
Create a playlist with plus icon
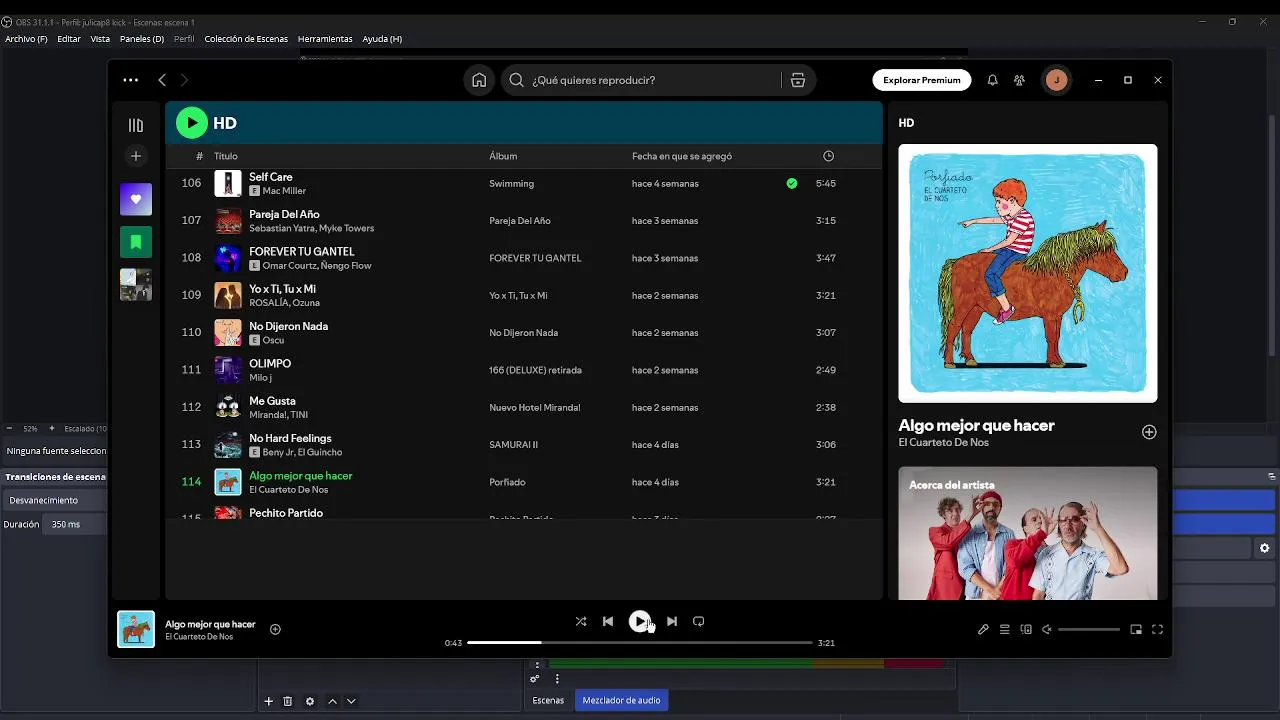pos(136,156)
